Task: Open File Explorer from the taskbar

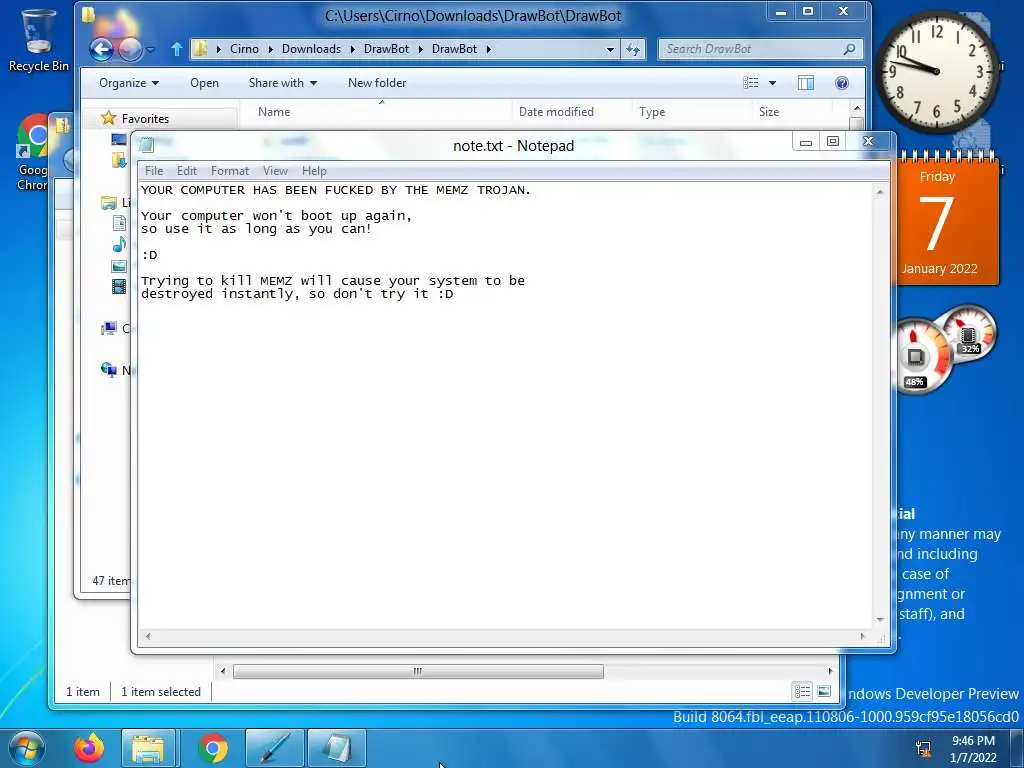Action: point(149,748)
